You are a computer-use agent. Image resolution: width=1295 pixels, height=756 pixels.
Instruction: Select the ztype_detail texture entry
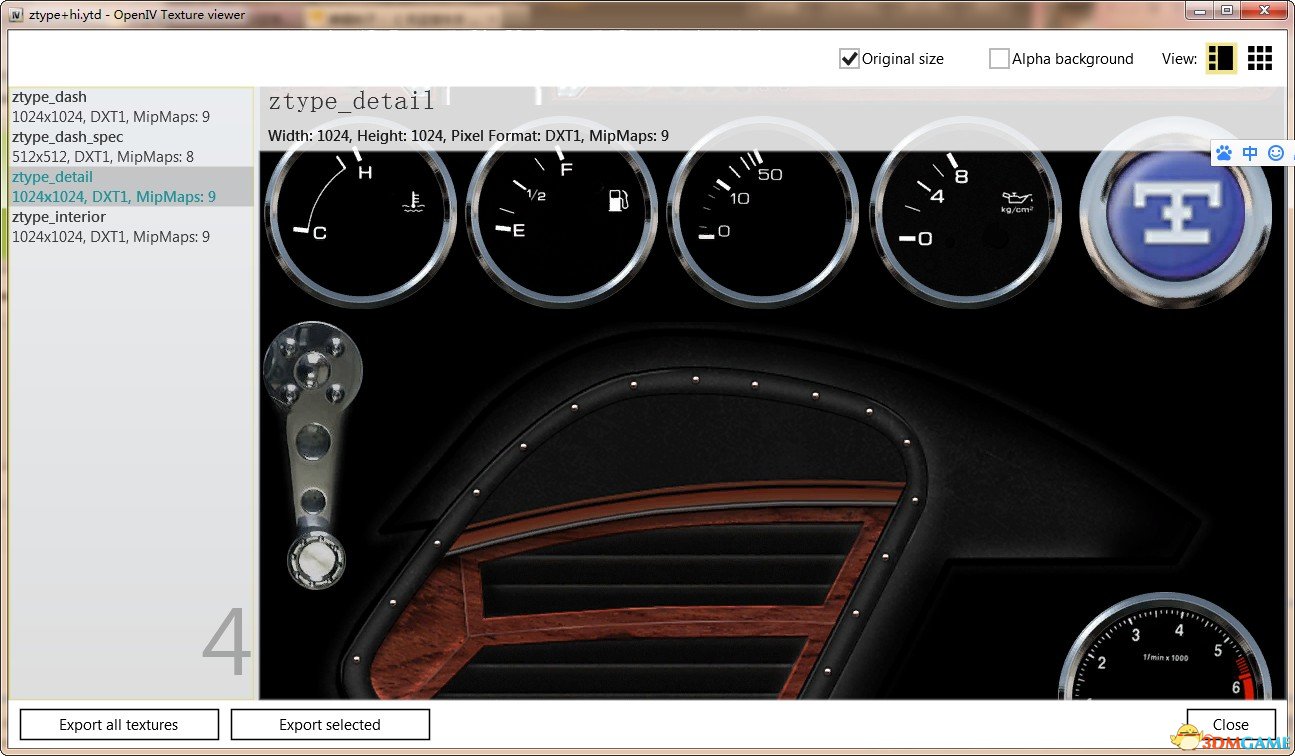click(x=131, y=187)
